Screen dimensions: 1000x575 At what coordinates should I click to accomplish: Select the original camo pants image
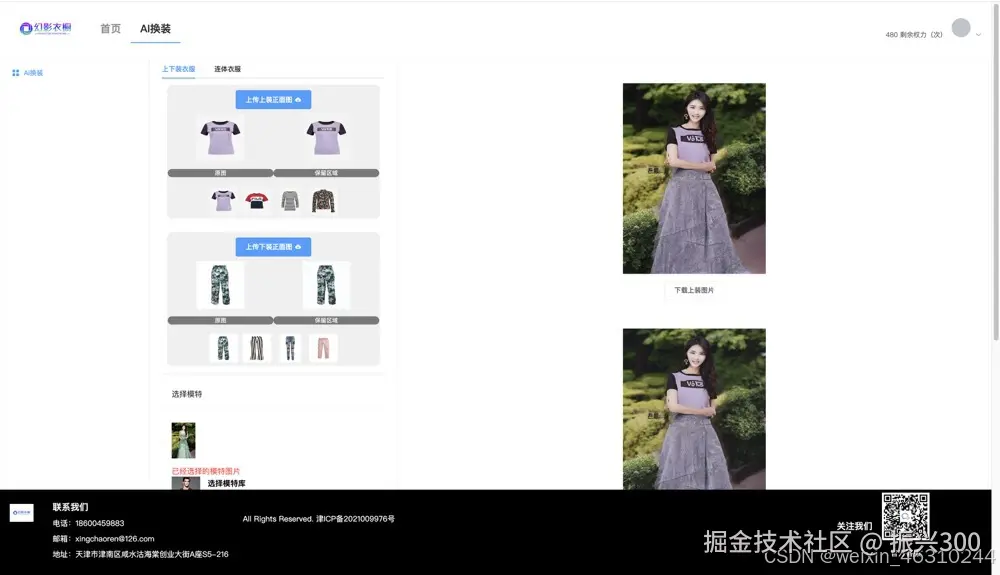tap(220, 284)
